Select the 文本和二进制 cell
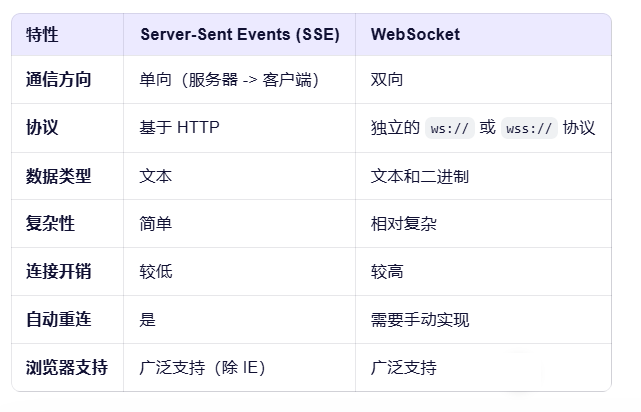Image resolution: width=641 pixels, height=412 pixels. click(x=419, y=177)
